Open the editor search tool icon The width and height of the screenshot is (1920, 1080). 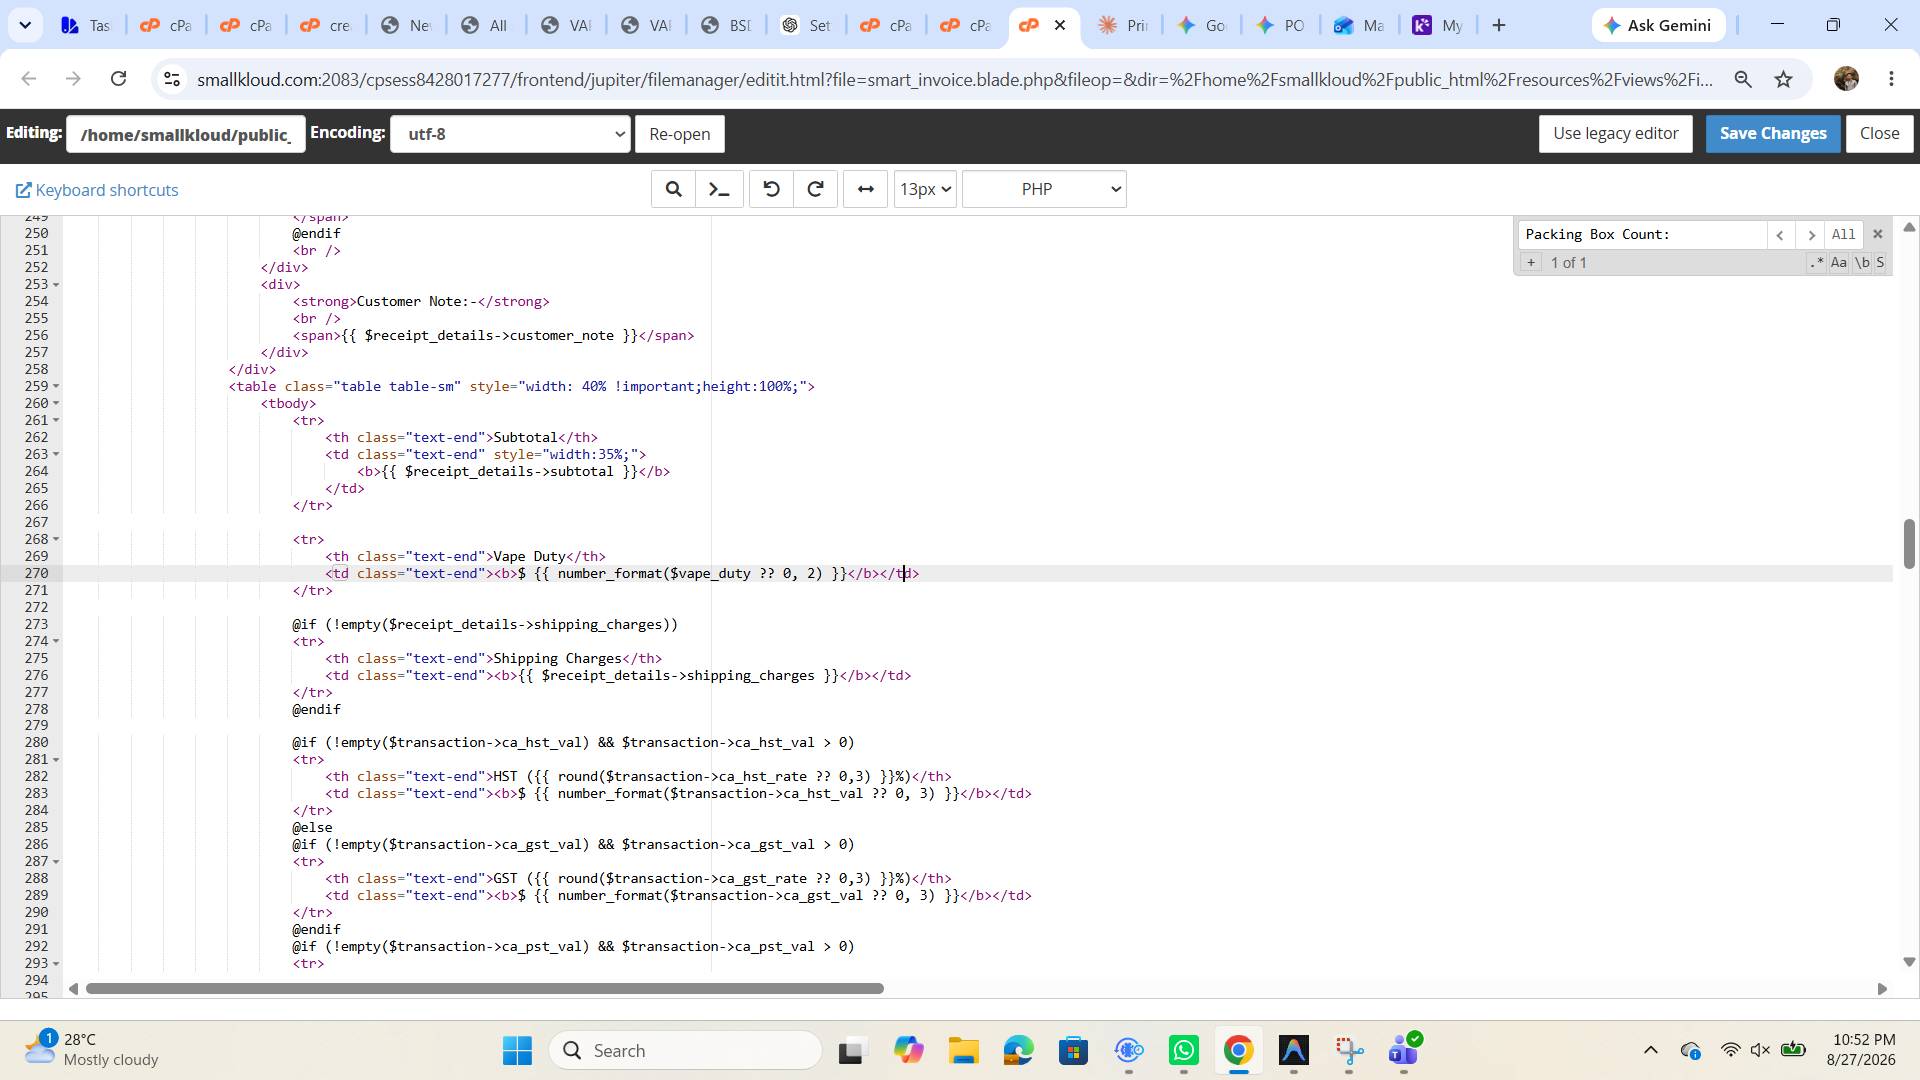coord(674,189)
